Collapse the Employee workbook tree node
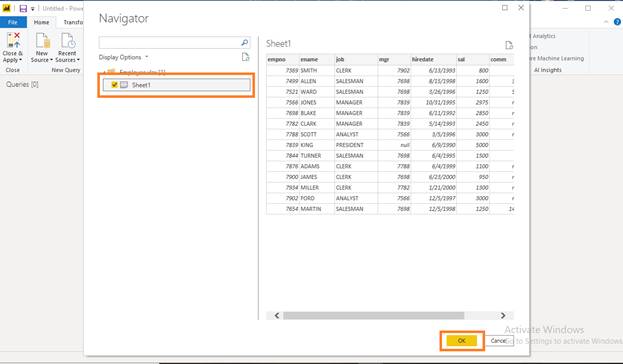This screenshot has width=623, height=364. pyautogui.click(x=104, y=72)
